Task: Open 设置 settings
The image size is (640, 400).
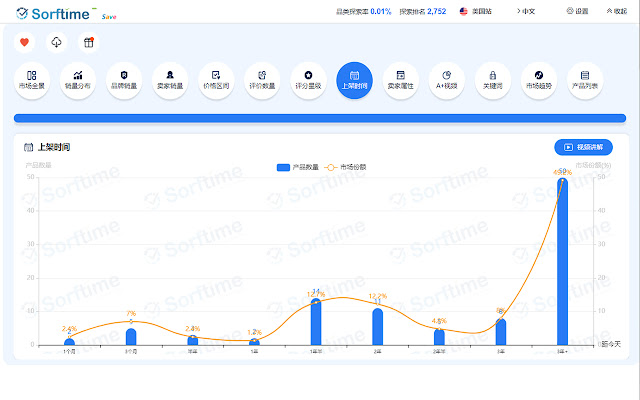Action: [577, 11]
